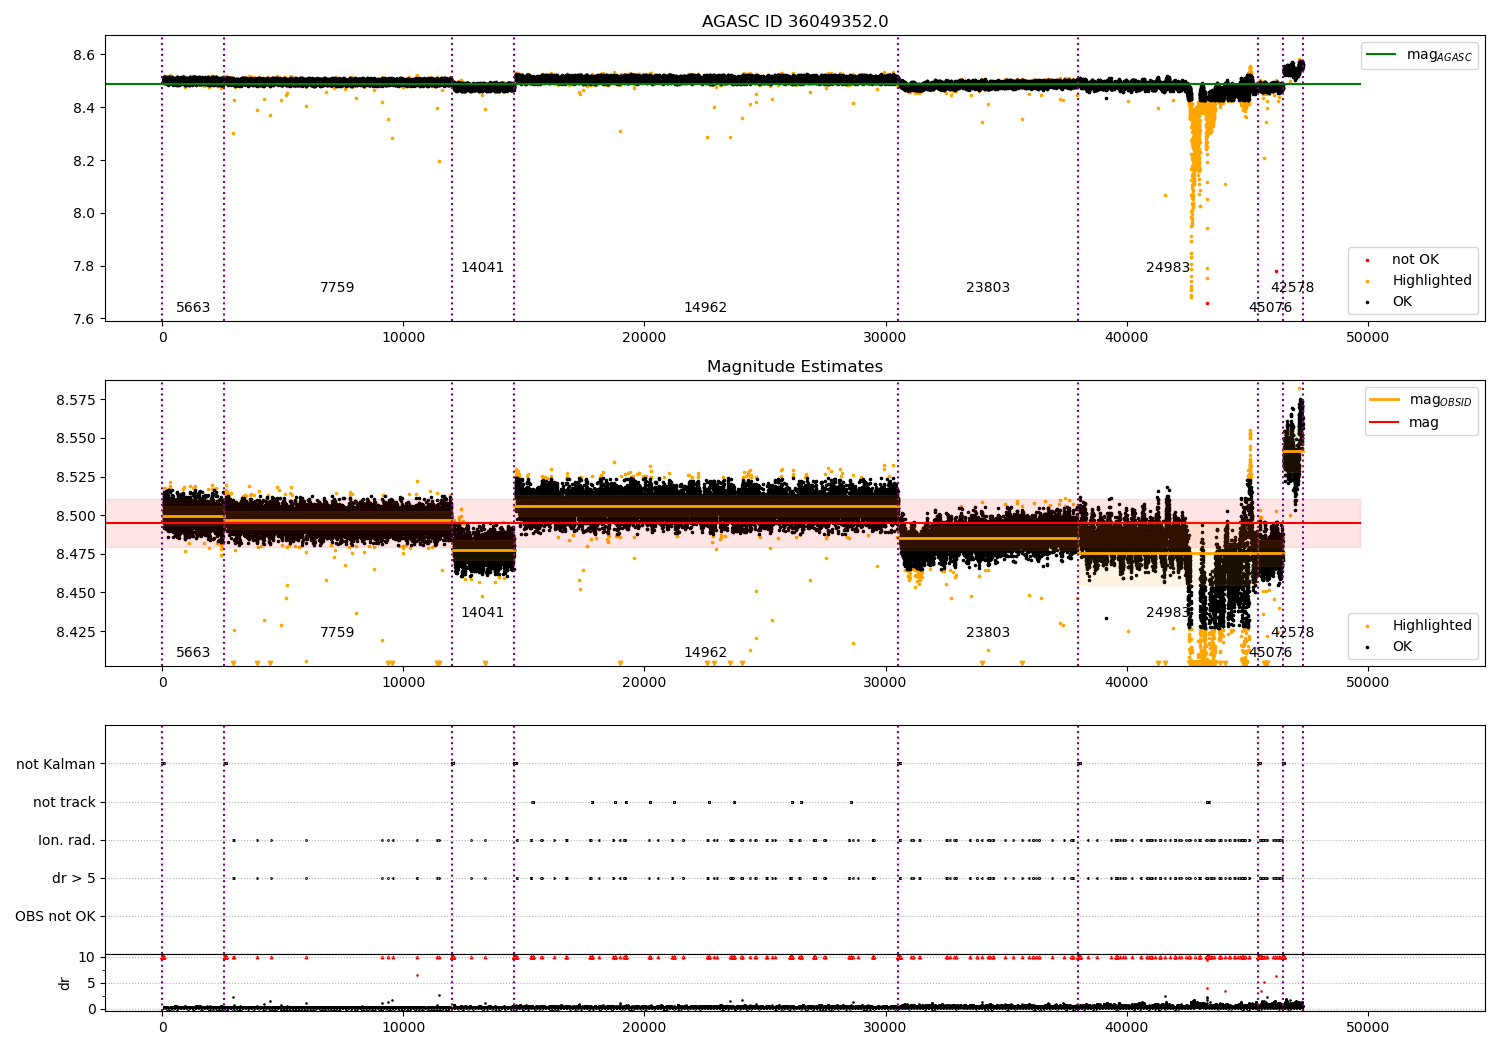
Task: Click the 20000 x-axis tick under middle plot
Action: click(644, 683)
